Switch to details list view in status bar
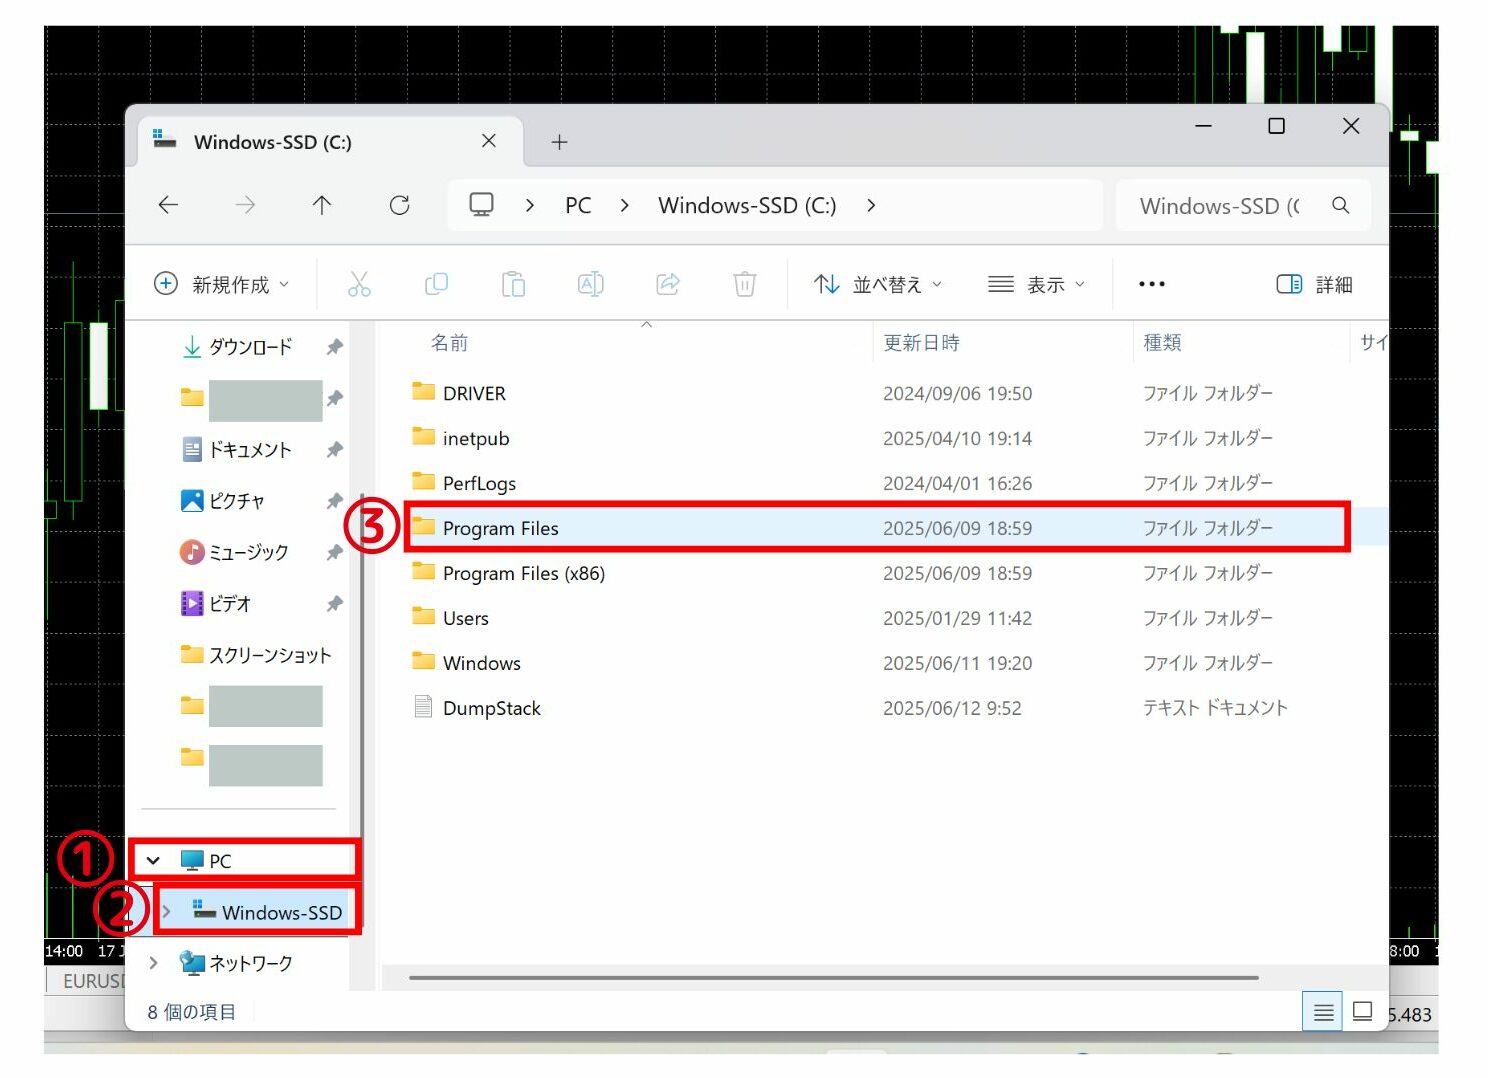The width and height of the screenshot is (1488, 1078). 1322,1012
